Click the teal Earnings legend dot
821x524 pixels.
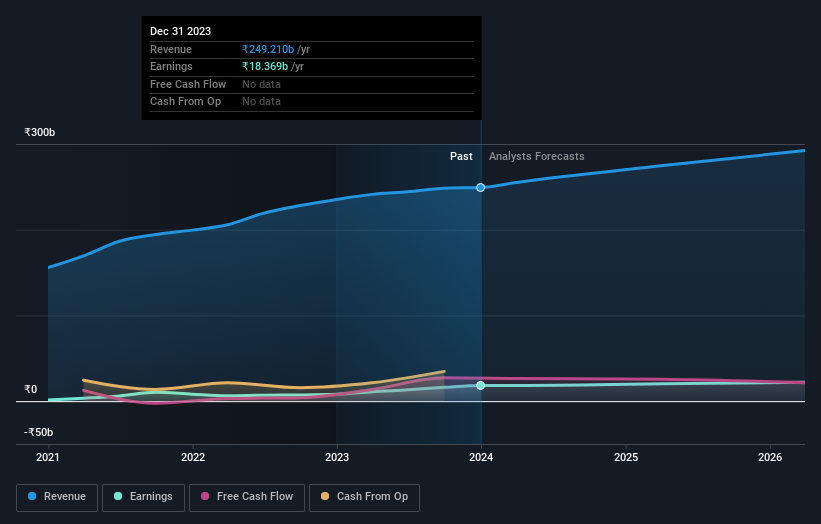pos(118,496)
